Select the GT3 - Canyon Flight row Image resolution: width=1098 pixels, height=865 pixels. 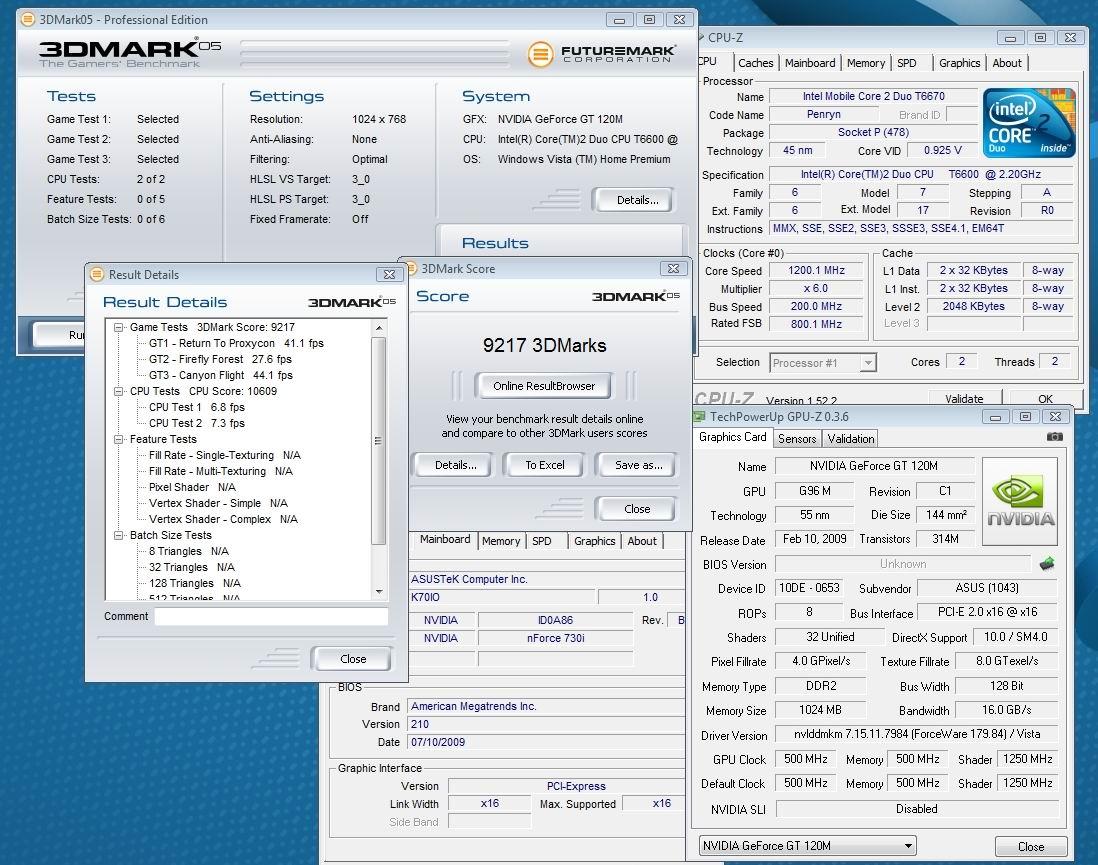(221, 375)
